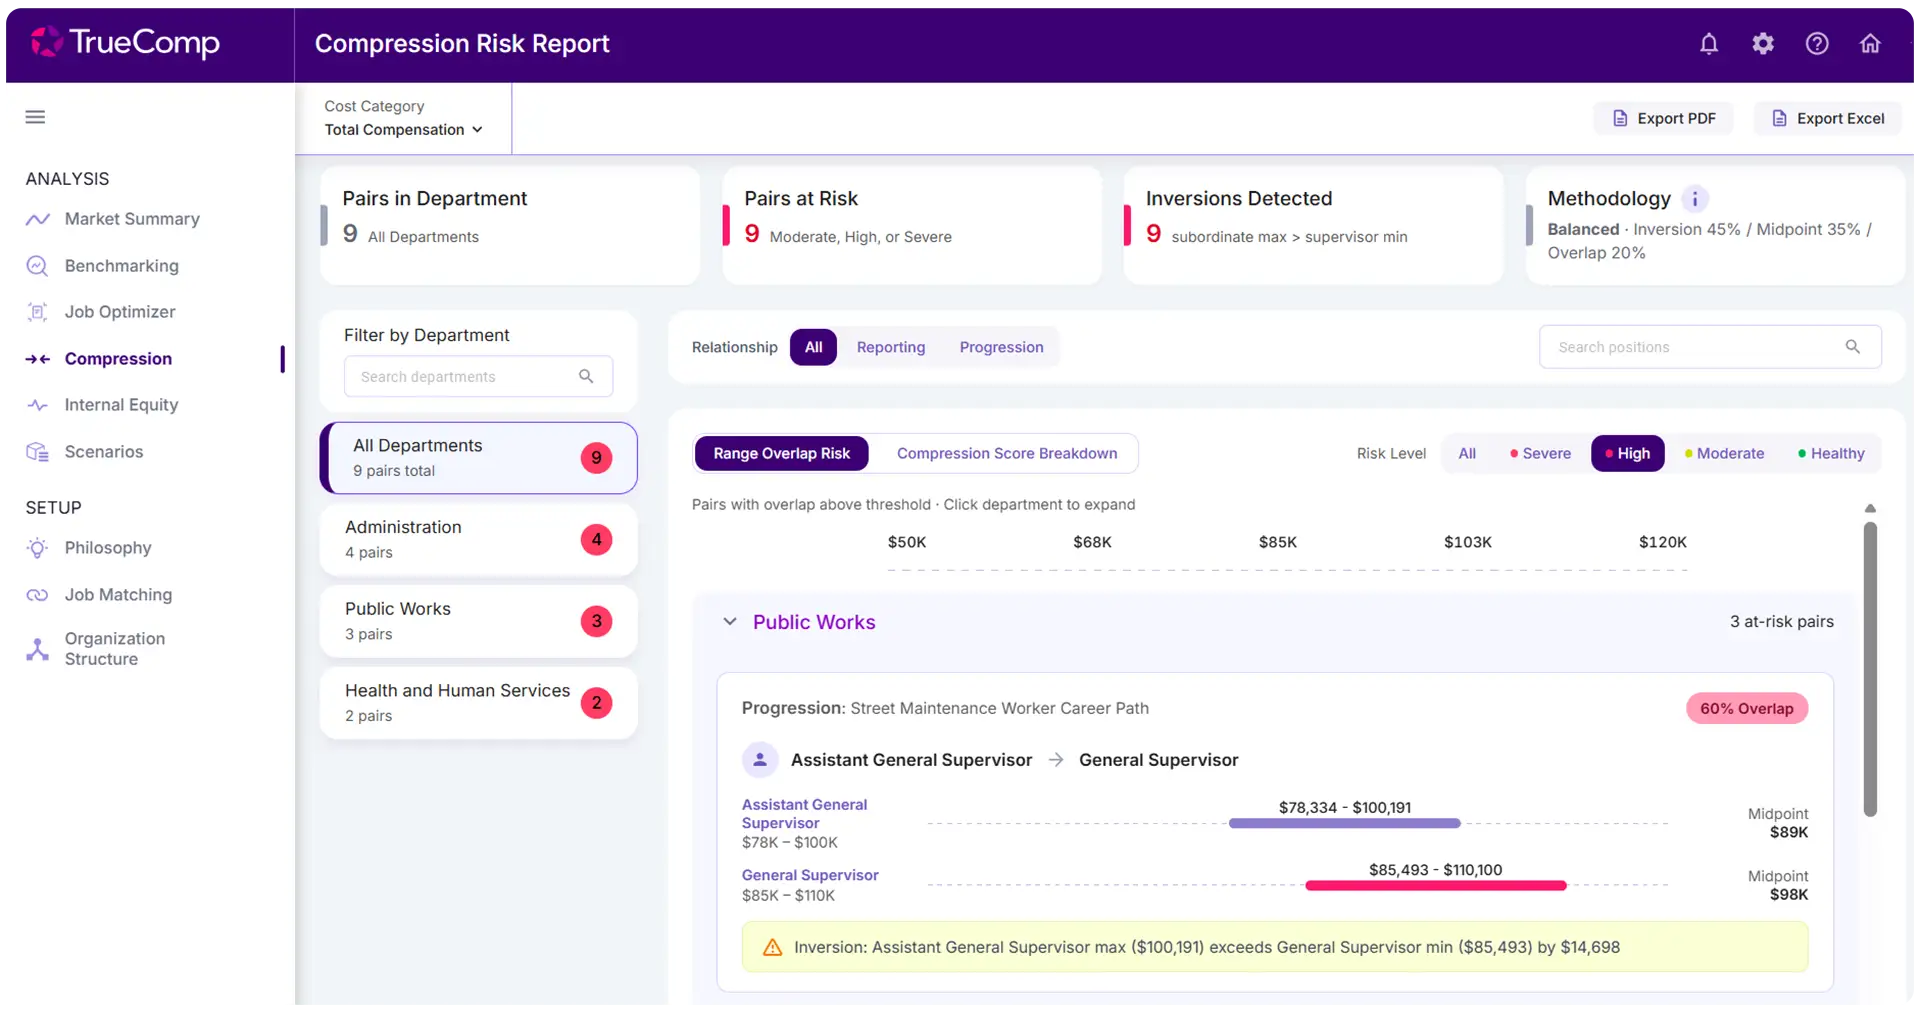Open the Total Compensation cost category dropdown
This screenshot has height=1012, width=1920.
403,130
